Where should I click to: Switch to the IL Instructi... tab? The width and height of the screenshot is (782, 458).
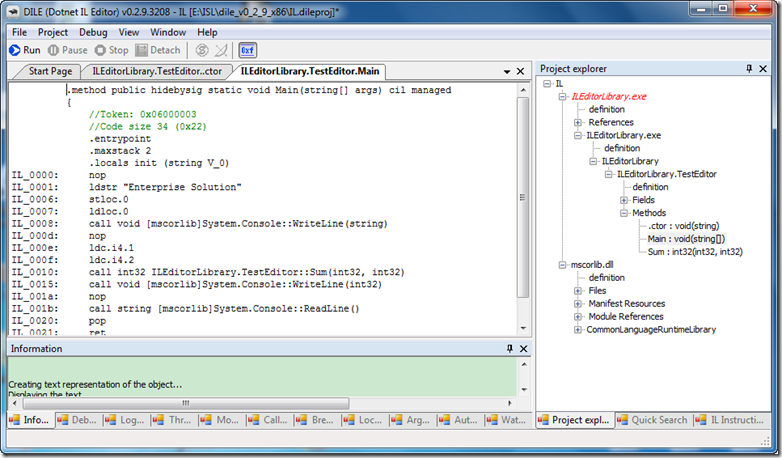click(x=731, y=420)
